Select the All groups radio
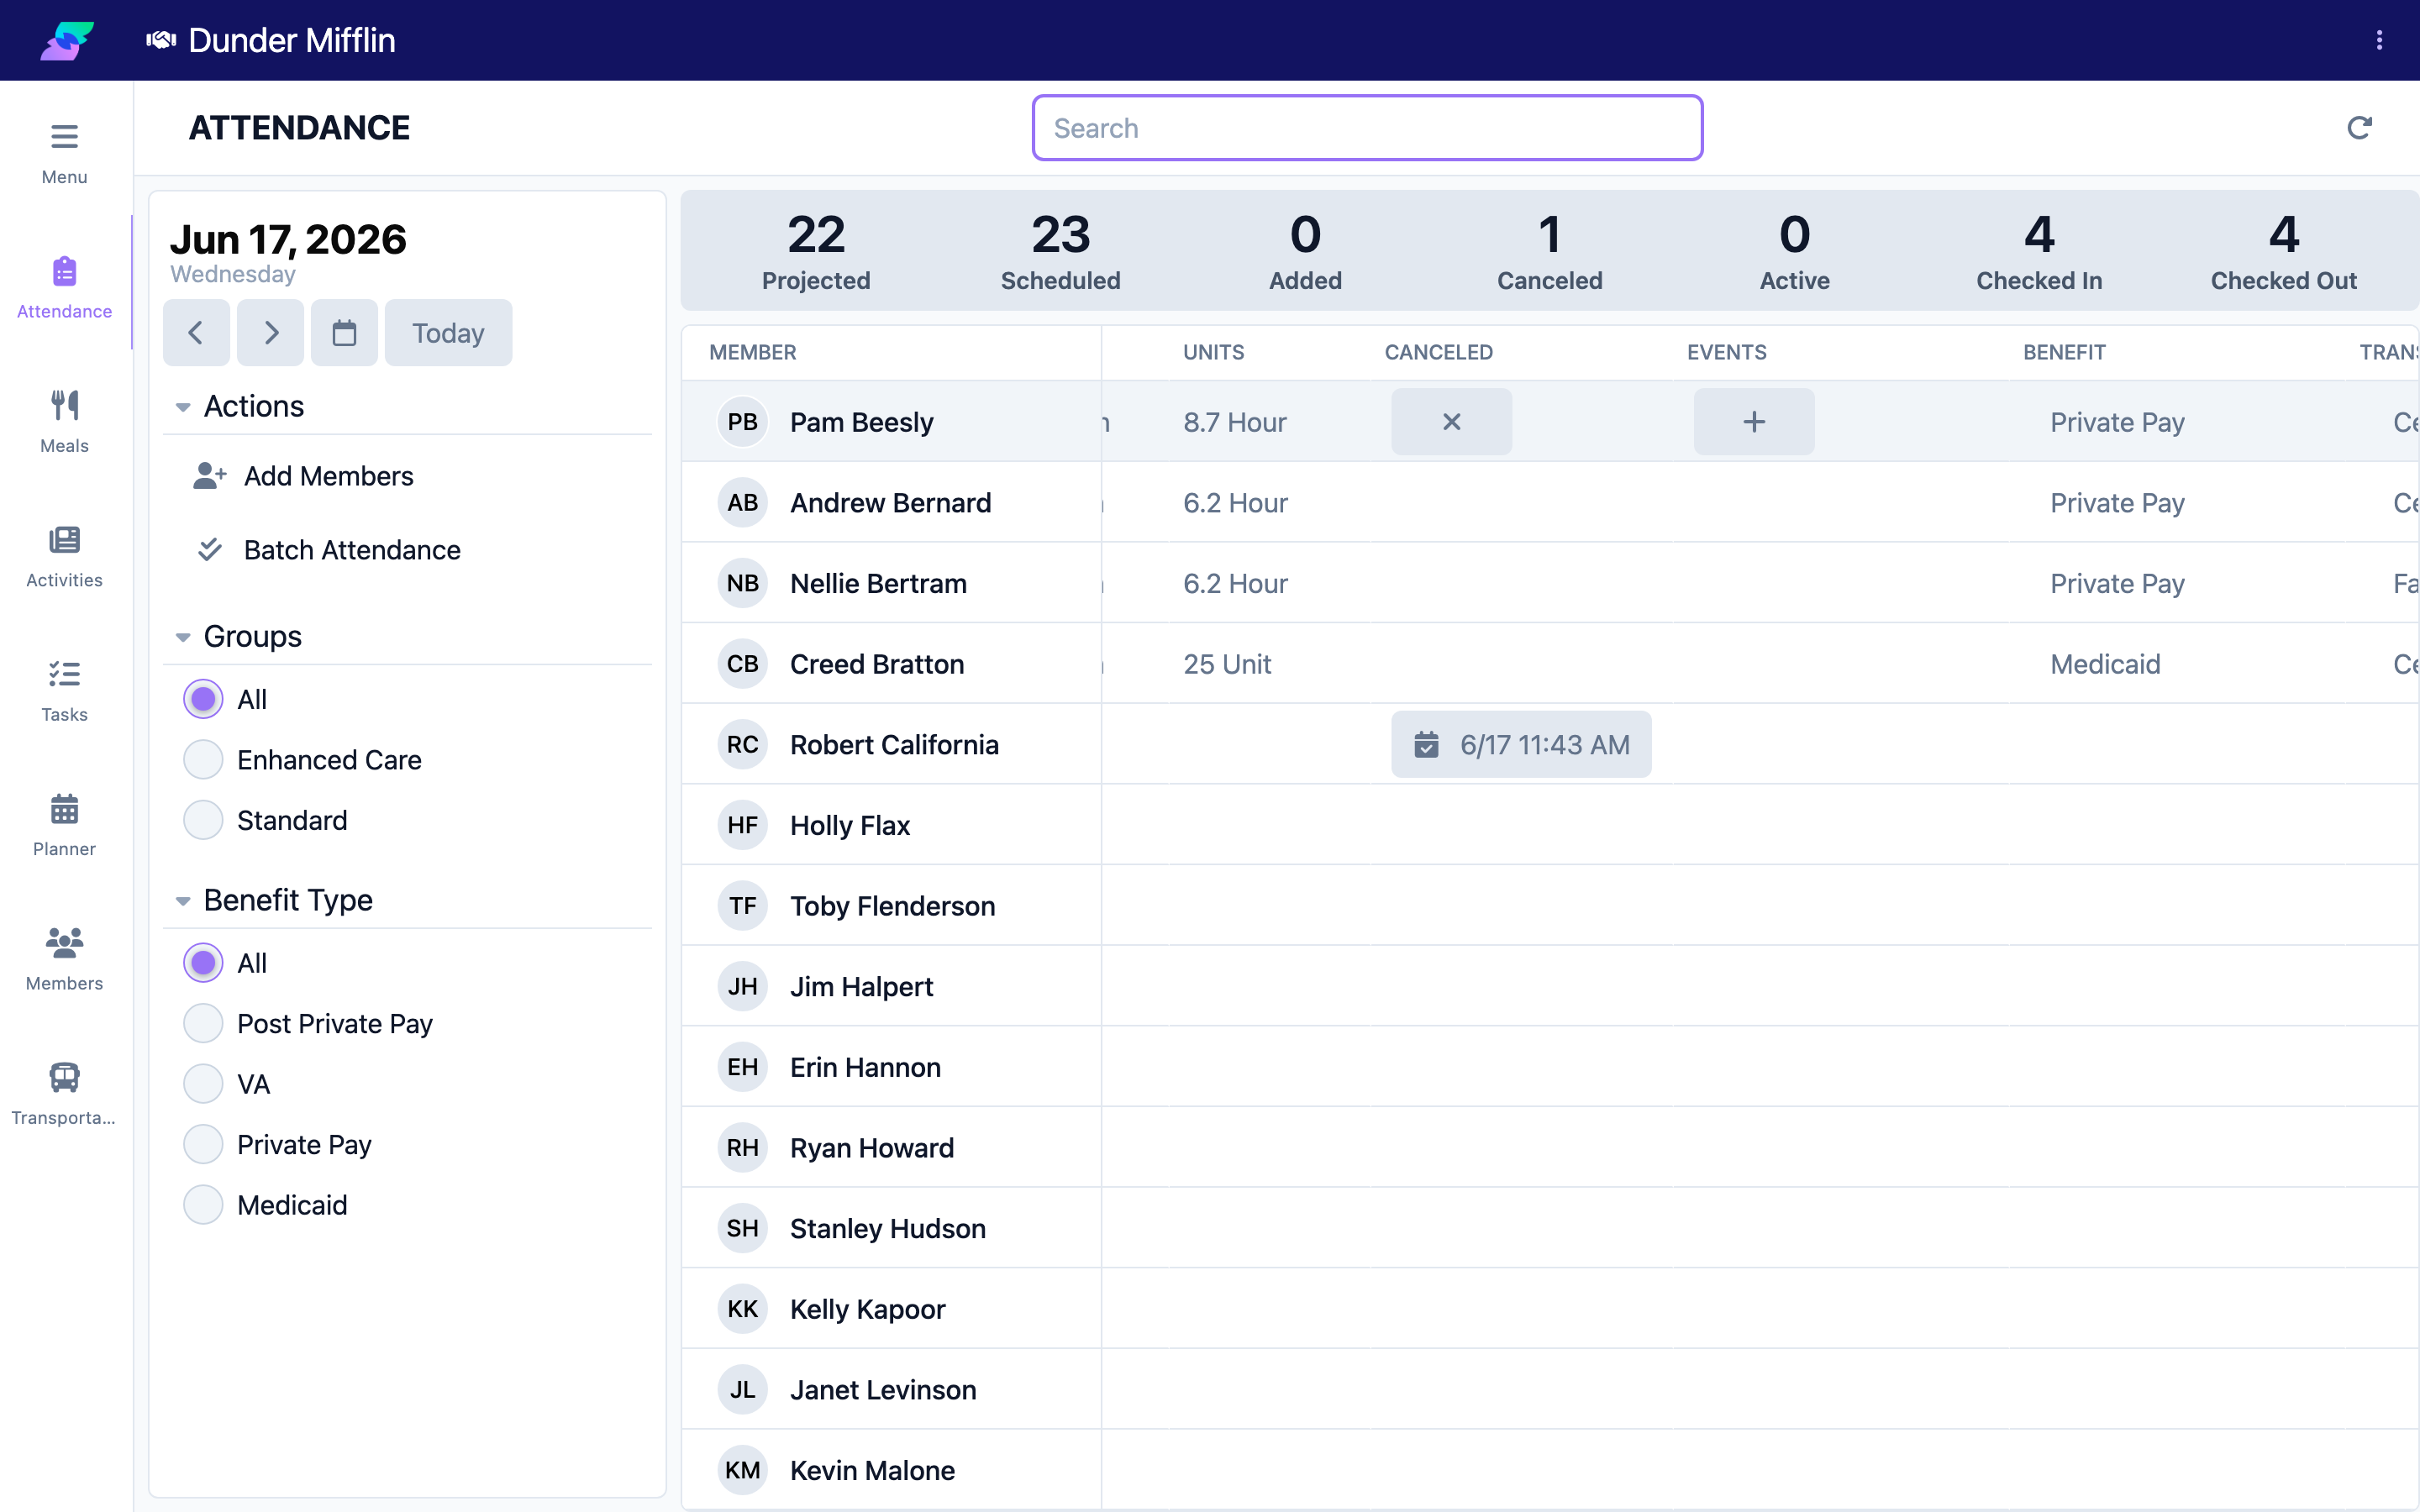The height and width of the screenshot is (1512, 2420). pyautogui.click(x=203, y=700)
